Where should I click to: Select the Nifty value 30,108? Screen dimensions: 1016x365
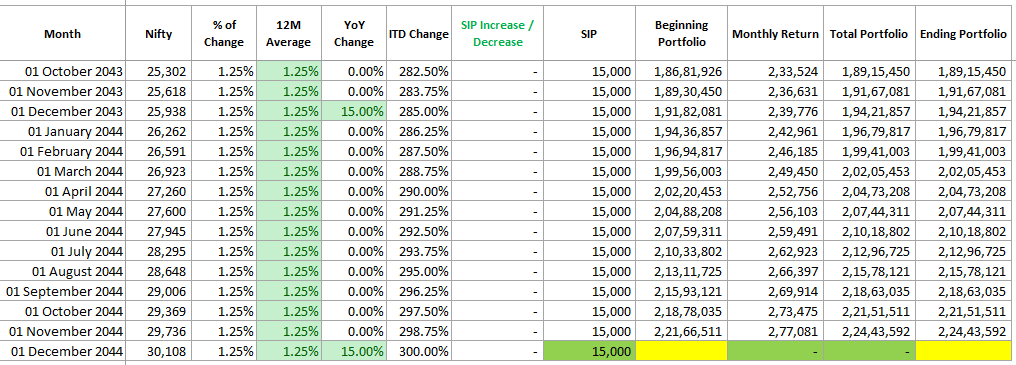point(159,351)
